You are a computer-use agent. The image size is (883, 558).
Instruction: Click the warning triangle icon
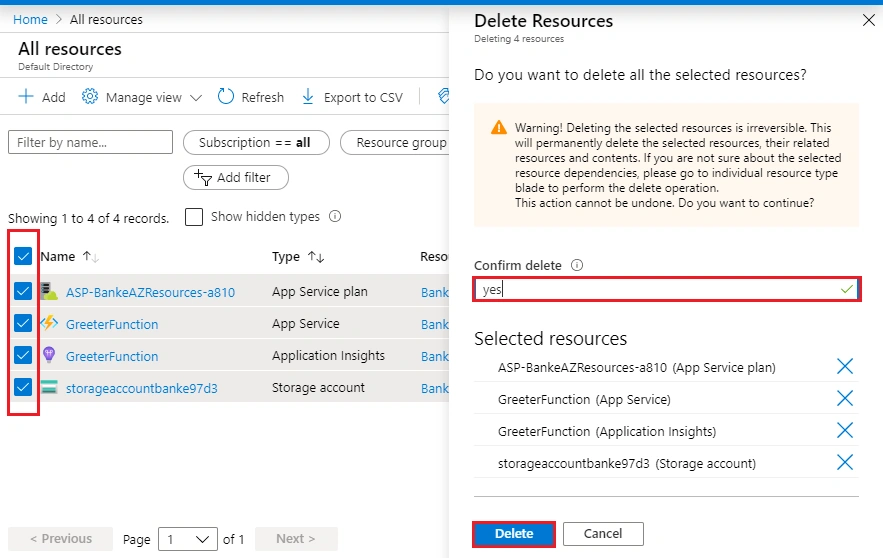499,127
